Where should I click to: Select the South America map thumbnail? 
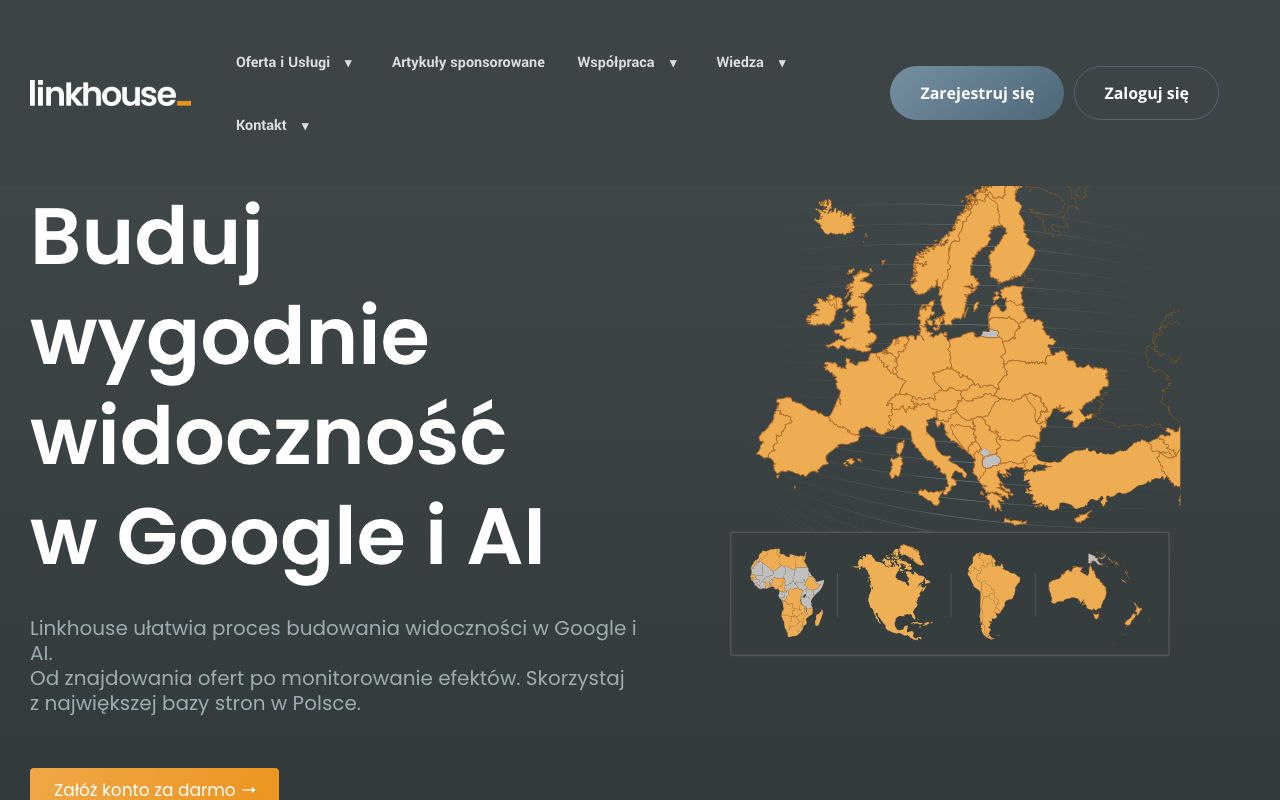tap(991, 594)
